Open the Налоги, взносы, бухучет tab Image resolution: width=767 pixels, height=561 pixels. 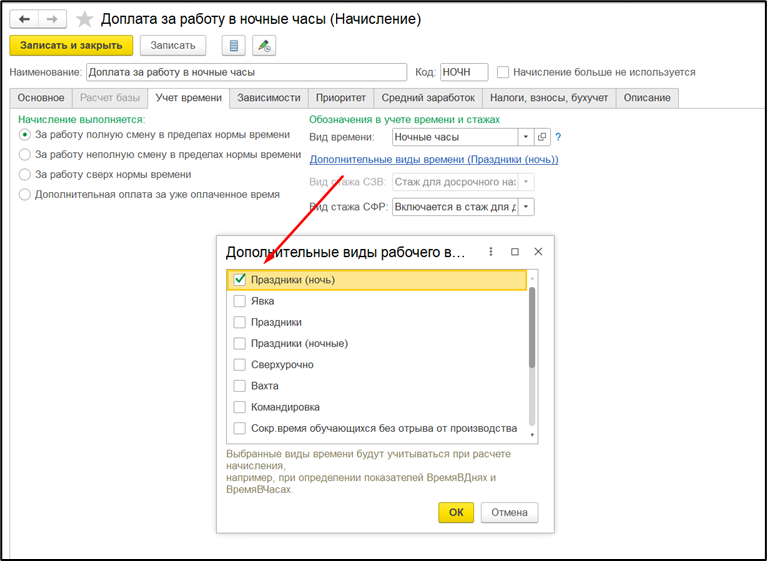click(547, 98)
